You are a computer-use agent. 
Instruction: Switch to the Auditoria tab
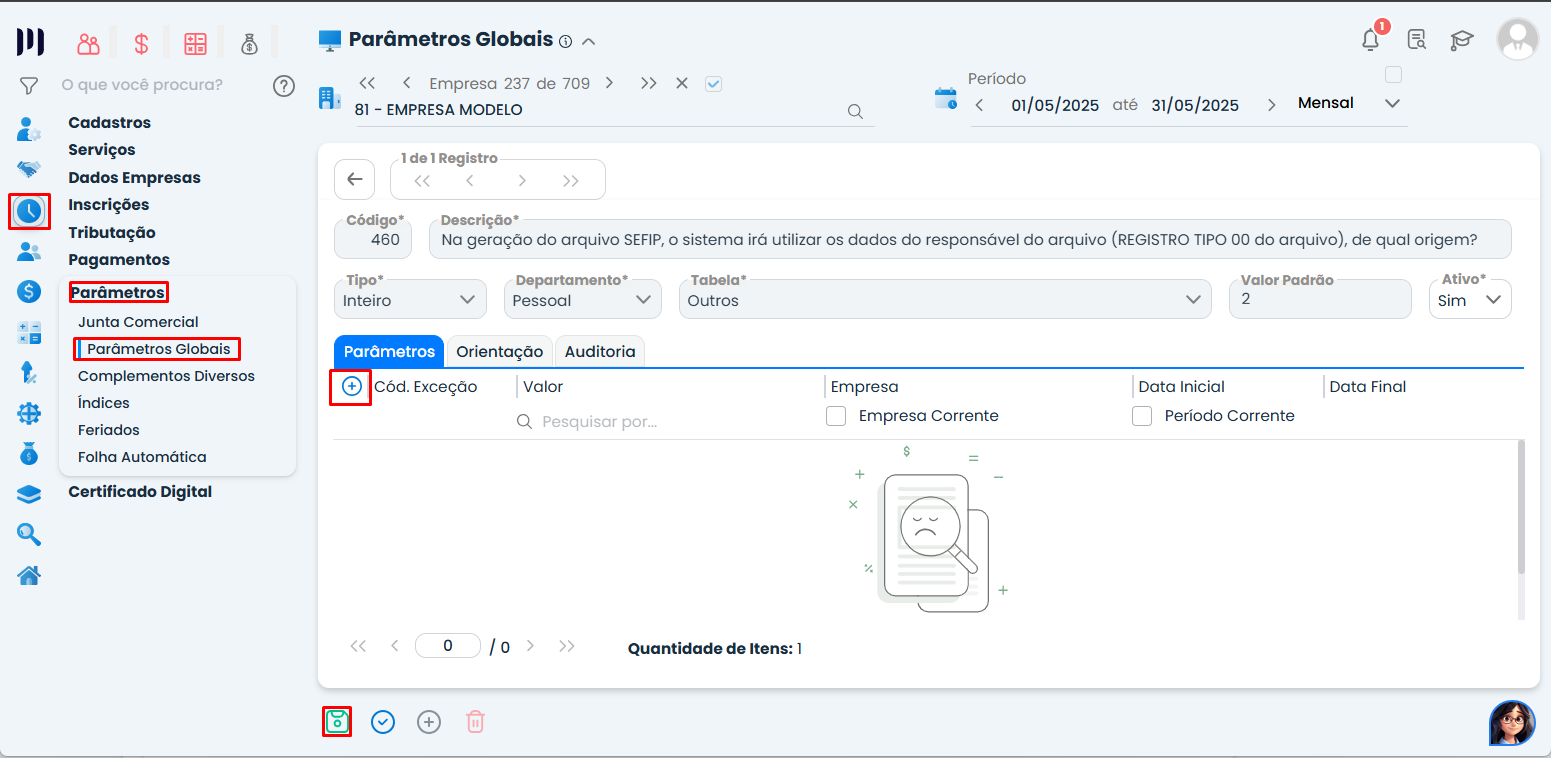pos(599,352)
